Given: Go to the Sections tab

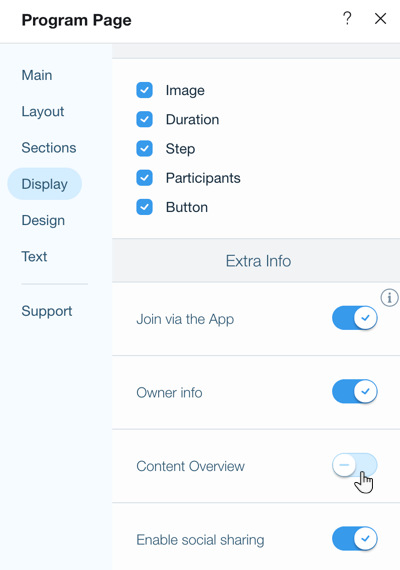Looking at the screenshot, I should tap(49, 148).
